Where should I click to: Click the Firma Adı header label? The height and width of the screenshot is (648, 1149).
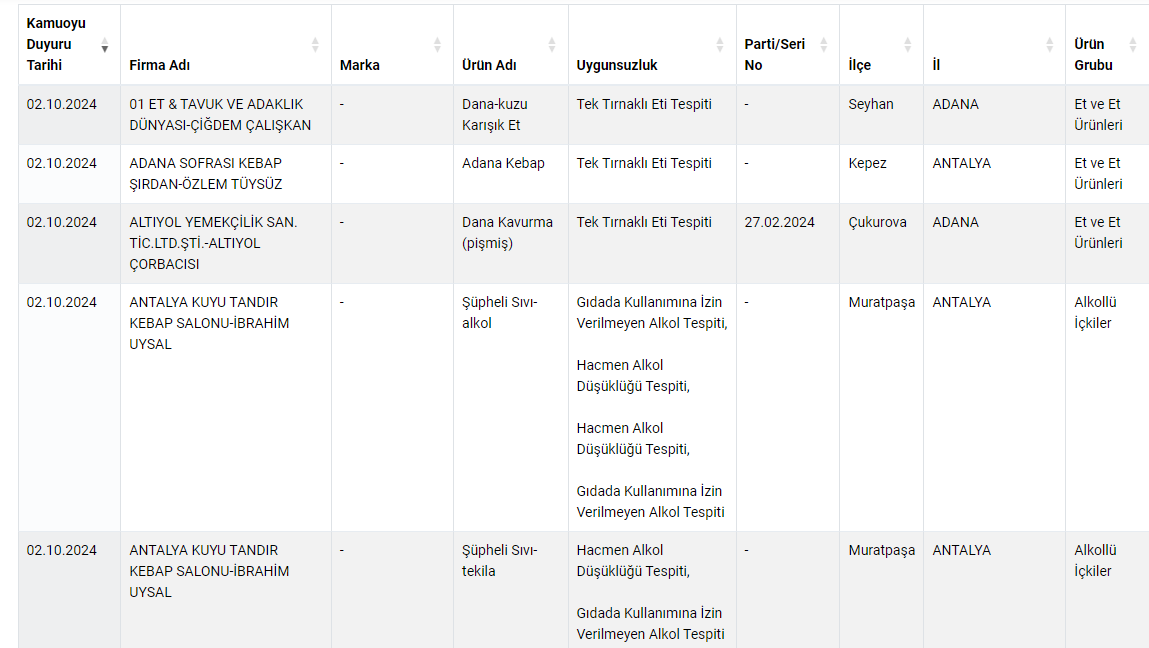click(160, 66)
